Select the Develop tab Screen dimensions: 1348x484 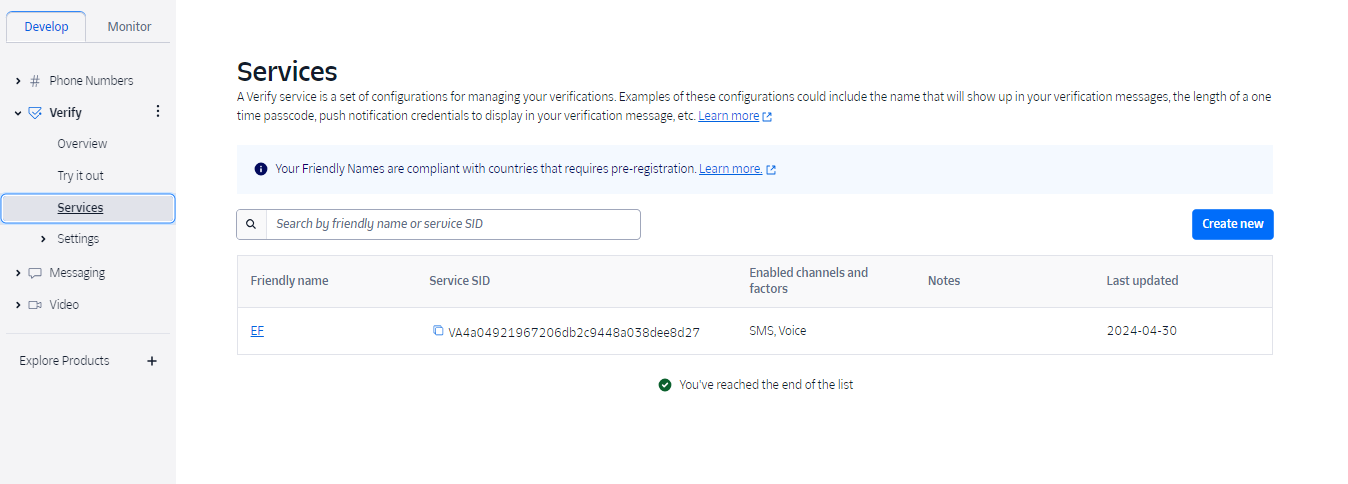46,27
